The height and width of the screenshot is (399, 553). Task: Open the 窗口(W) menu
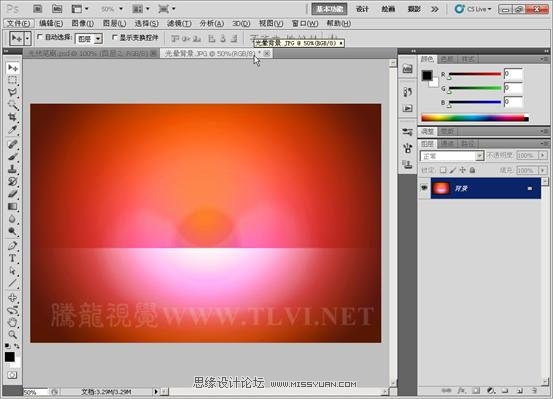click(x=305, y=23)
